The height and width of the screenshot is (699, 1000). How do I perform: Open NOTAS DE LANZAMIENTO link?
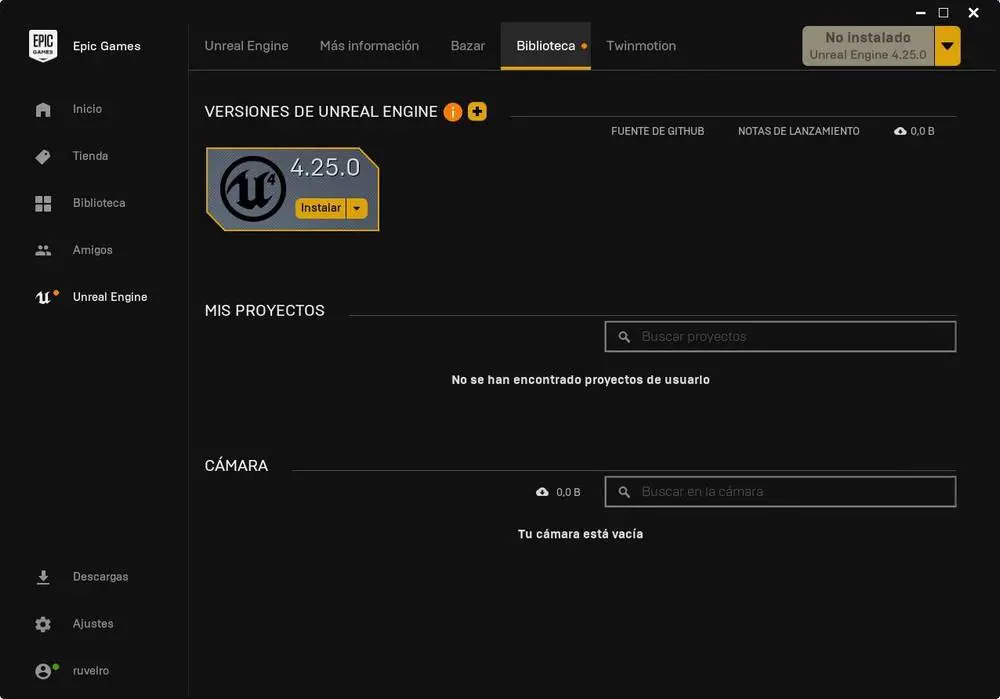pos(798,131)
